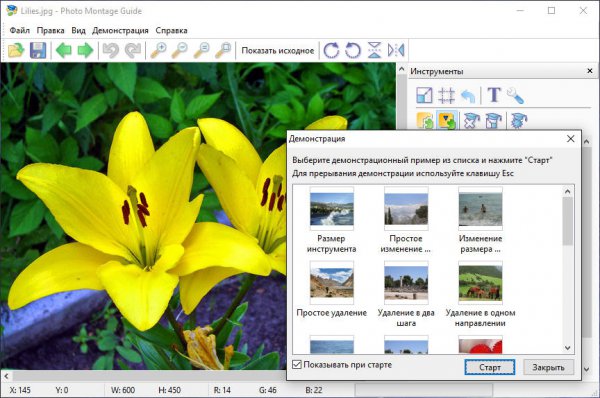
Task: Click the X: 145 status bar value
Action: coord(20,390)
